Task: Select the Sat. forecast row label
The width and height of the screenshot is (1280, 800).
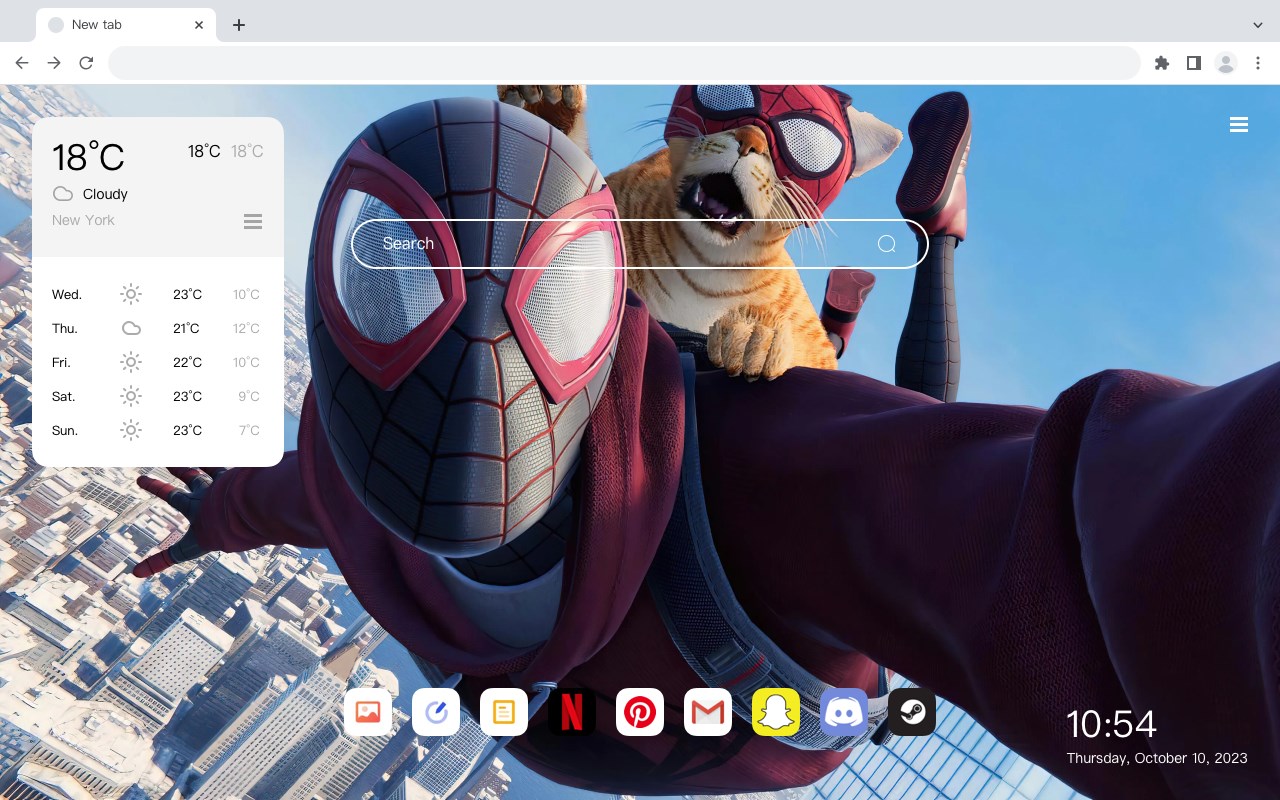Action: coord(64,396)
